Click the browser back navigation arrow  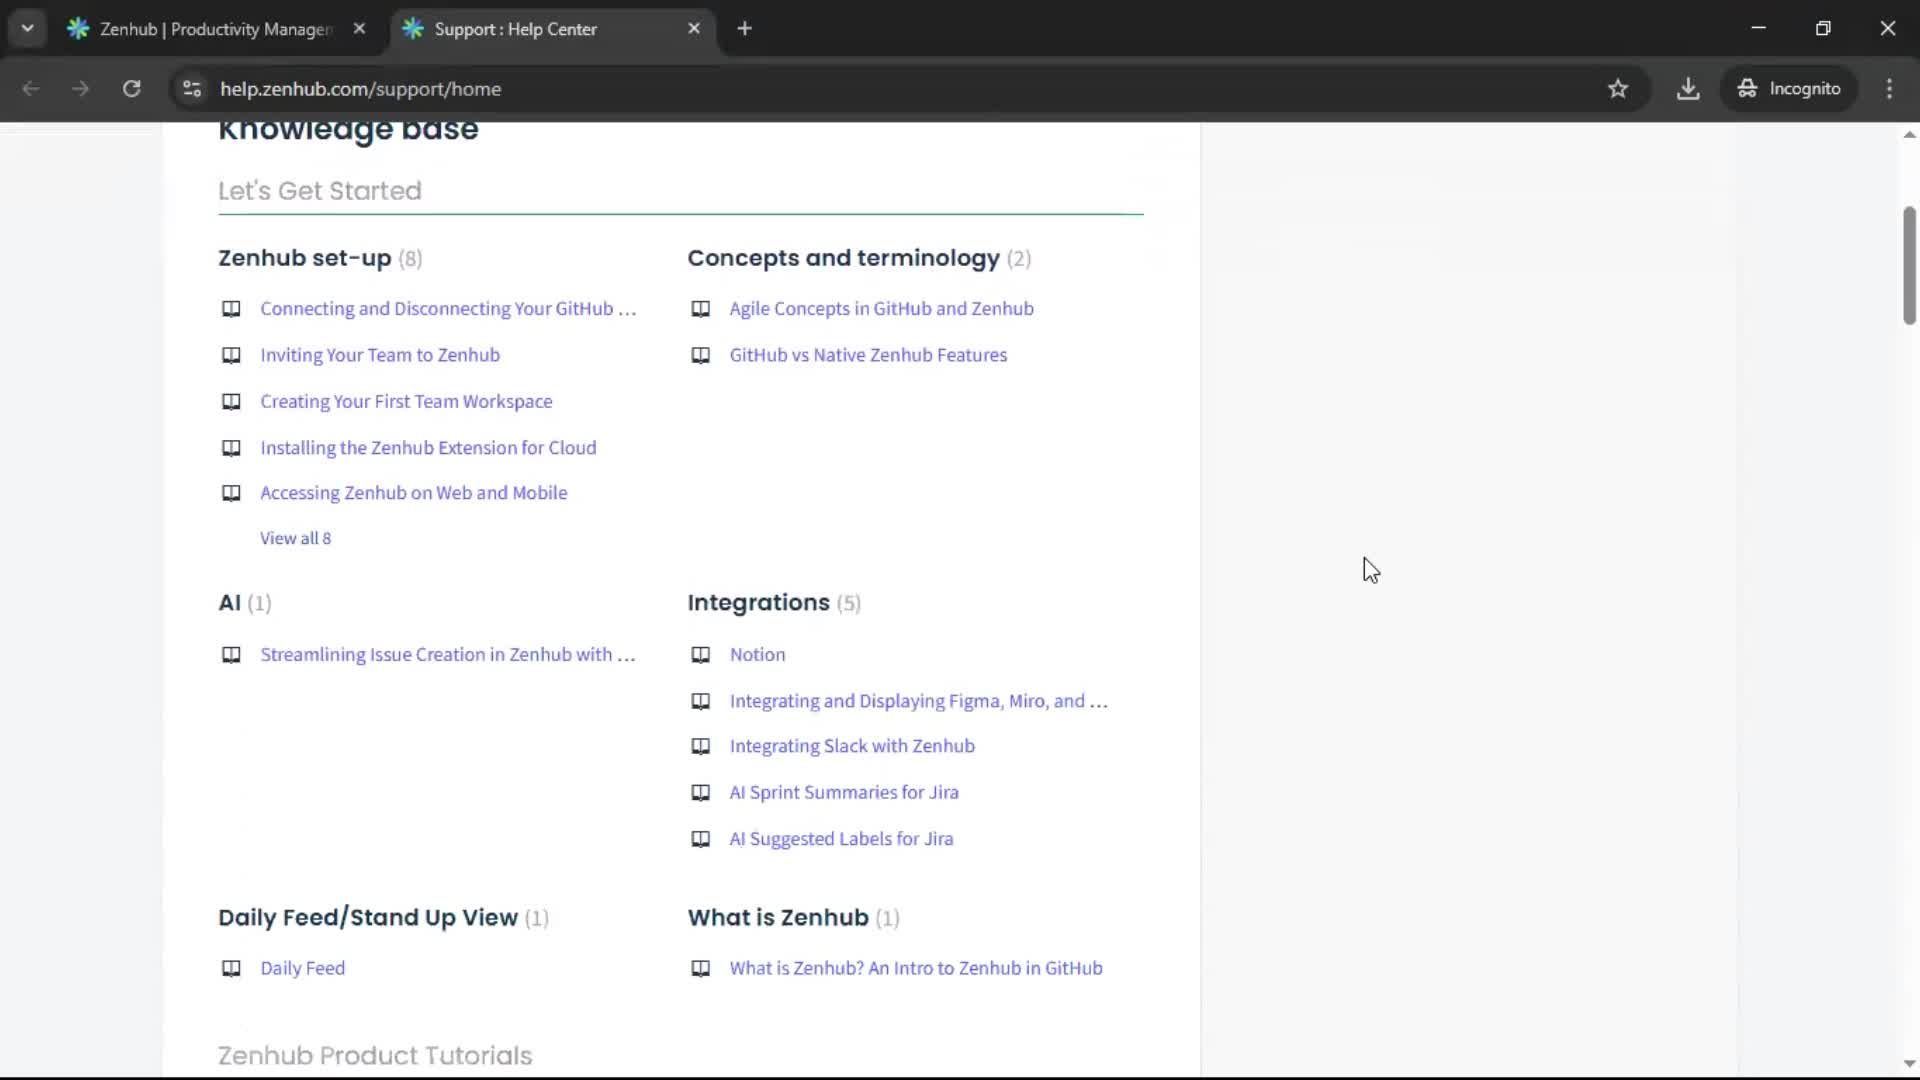click(x=31, y=88)
